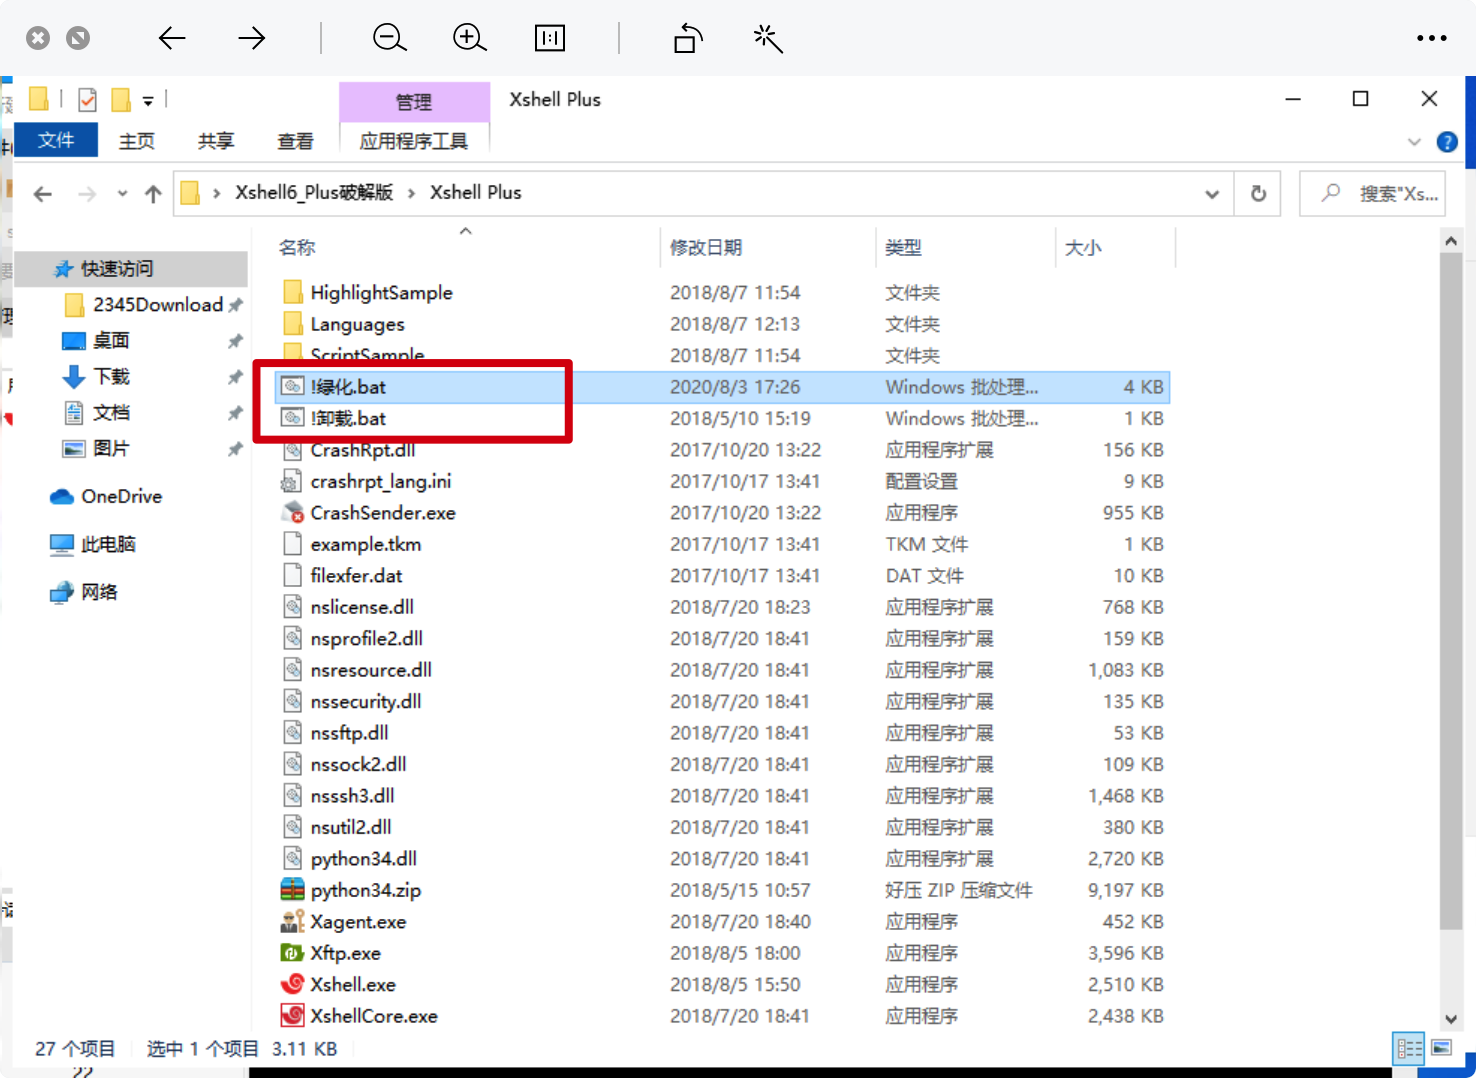Click the 管理 contextual tab

(x=414, y=102)
